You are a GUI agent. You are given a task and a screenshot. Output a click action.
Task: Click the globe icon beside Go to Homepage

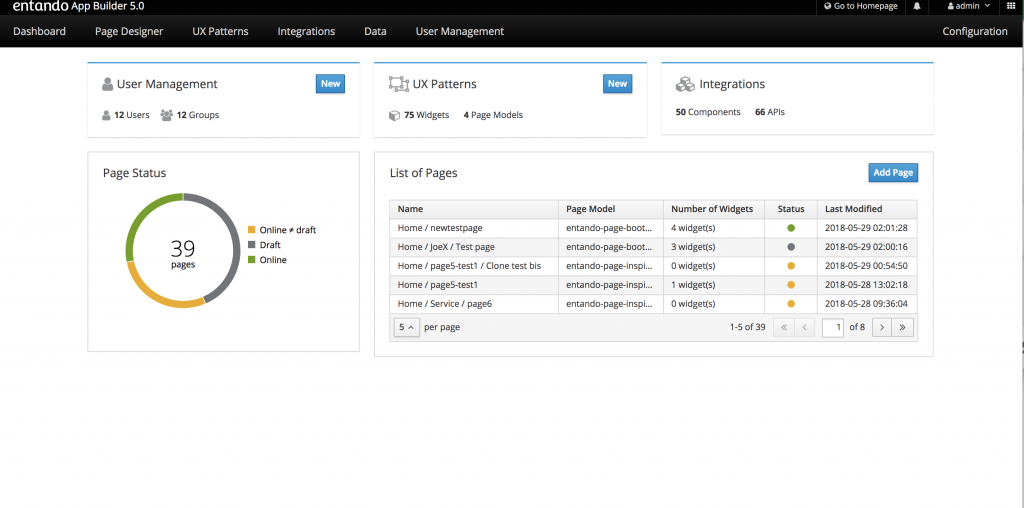point(827,6)
